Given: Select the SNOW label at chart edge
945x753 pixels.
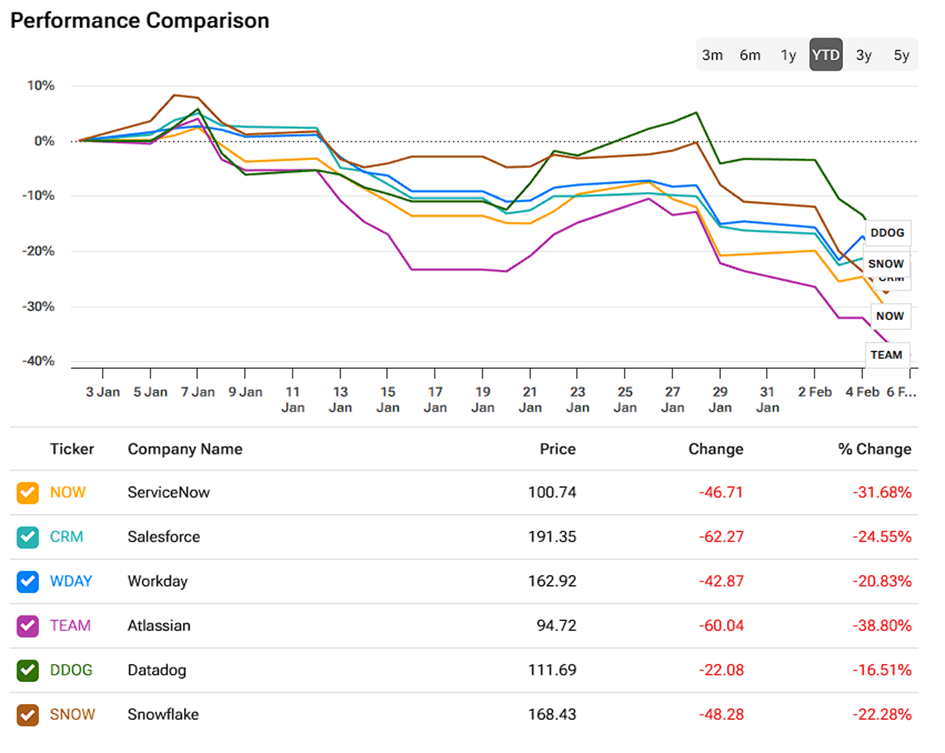Looking at the screenshot, I should click(886, 263).
